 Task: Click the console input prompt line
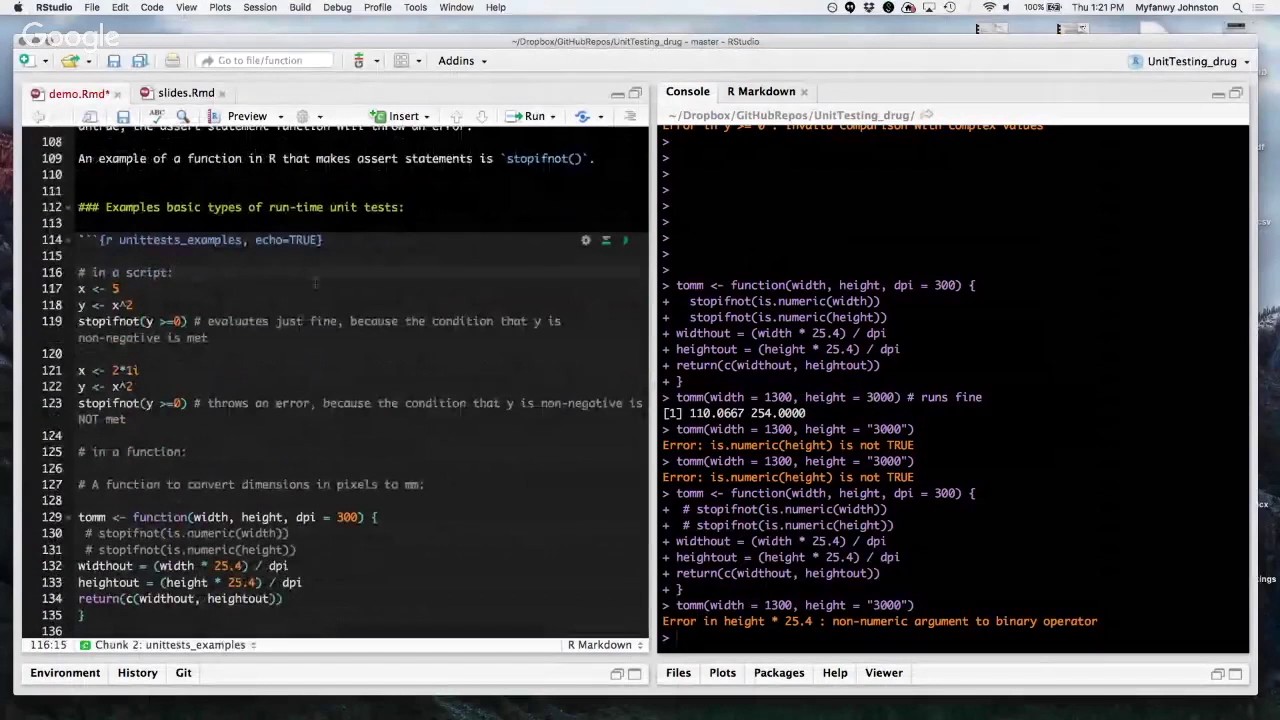pyautogui.click(x=952, y=637)
